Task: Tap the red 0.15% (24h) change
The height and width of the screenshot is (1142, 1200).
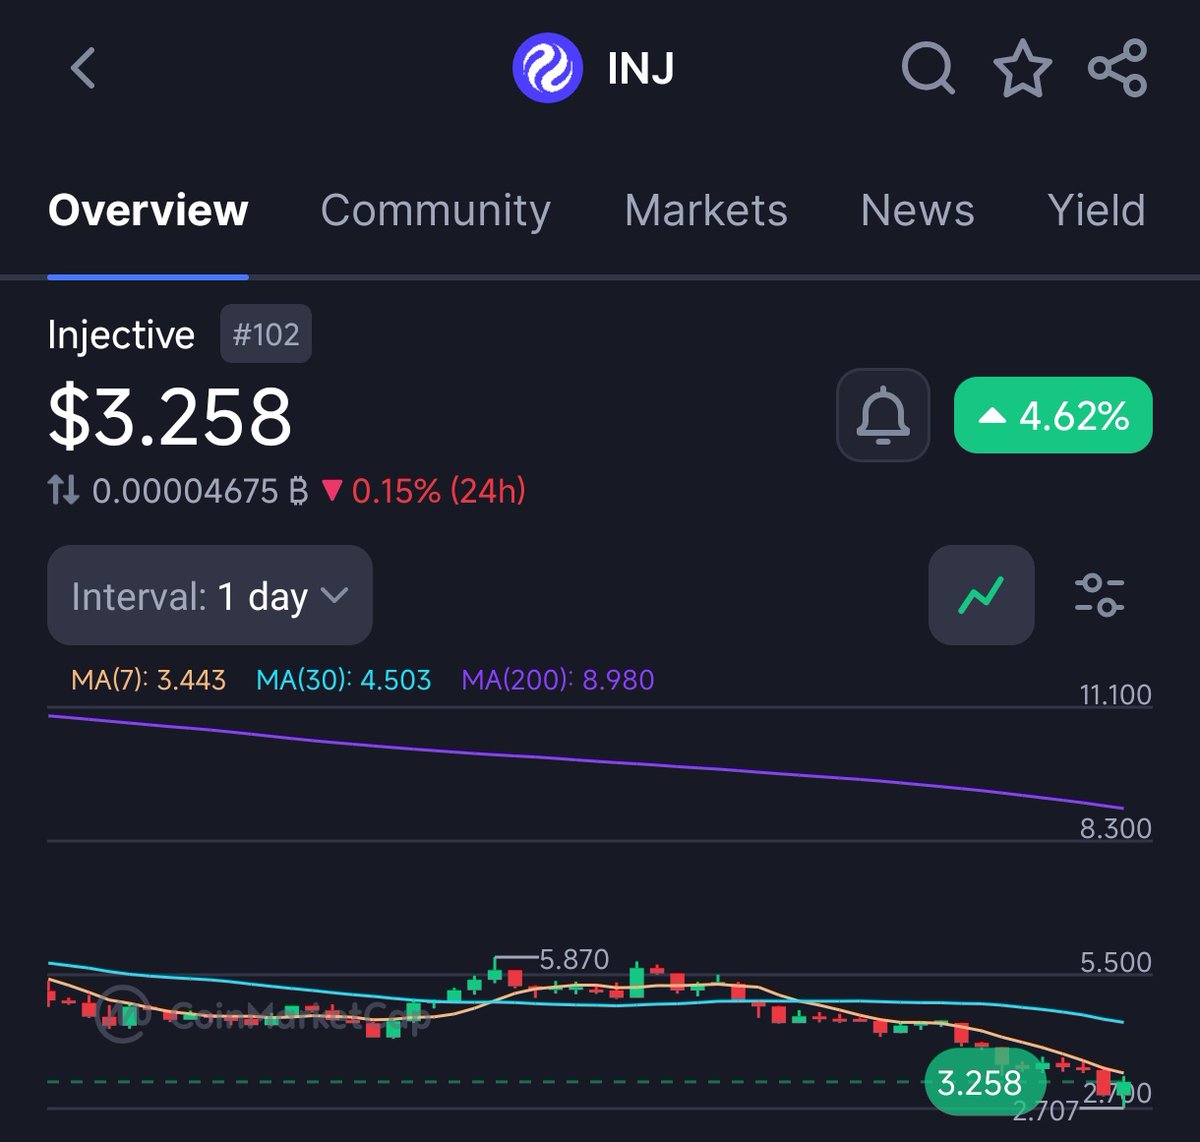Action: click(424, 490)
